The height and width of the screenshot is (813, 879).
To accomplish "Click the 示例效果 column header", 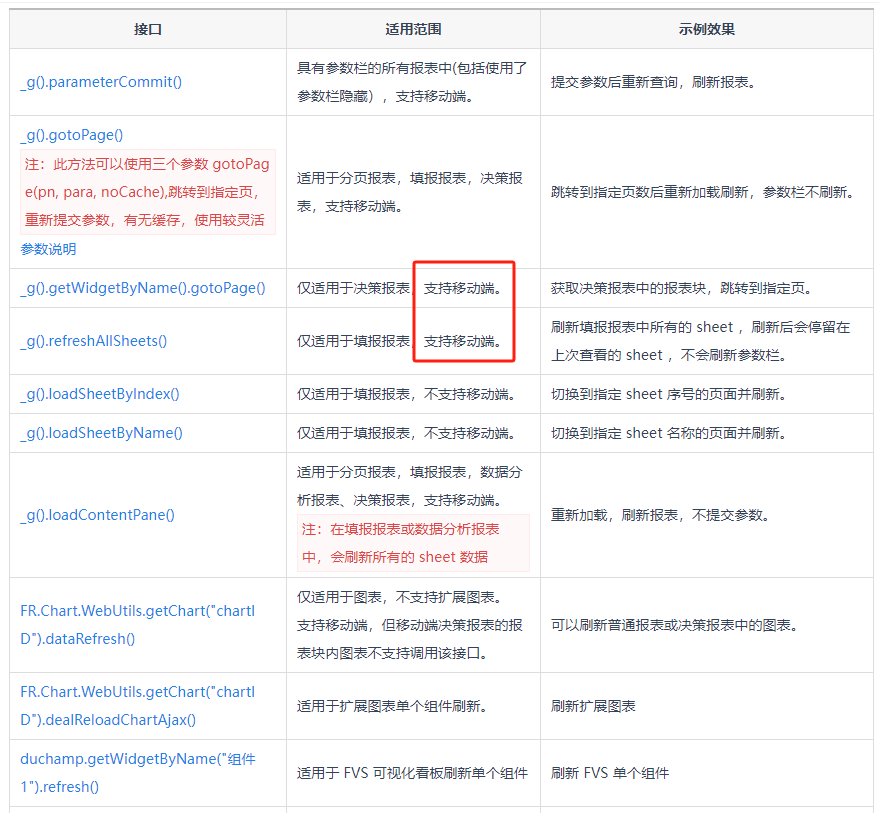I will [706, 29].
